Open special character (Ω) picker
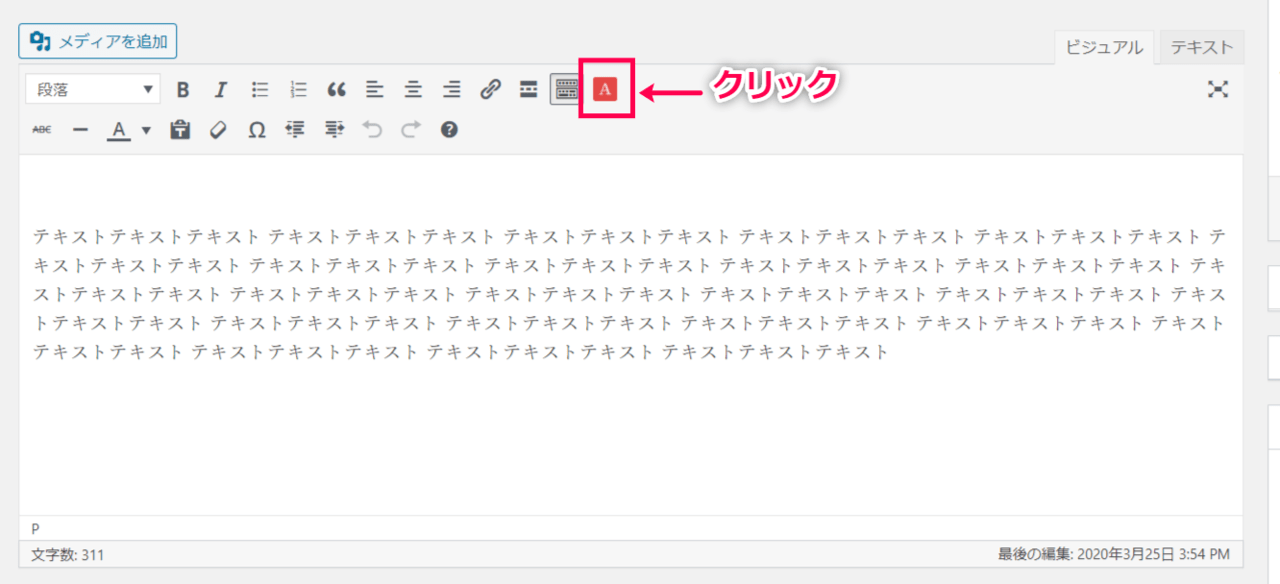This screenshot has height=584, width=1280. (x=257, y=129)
